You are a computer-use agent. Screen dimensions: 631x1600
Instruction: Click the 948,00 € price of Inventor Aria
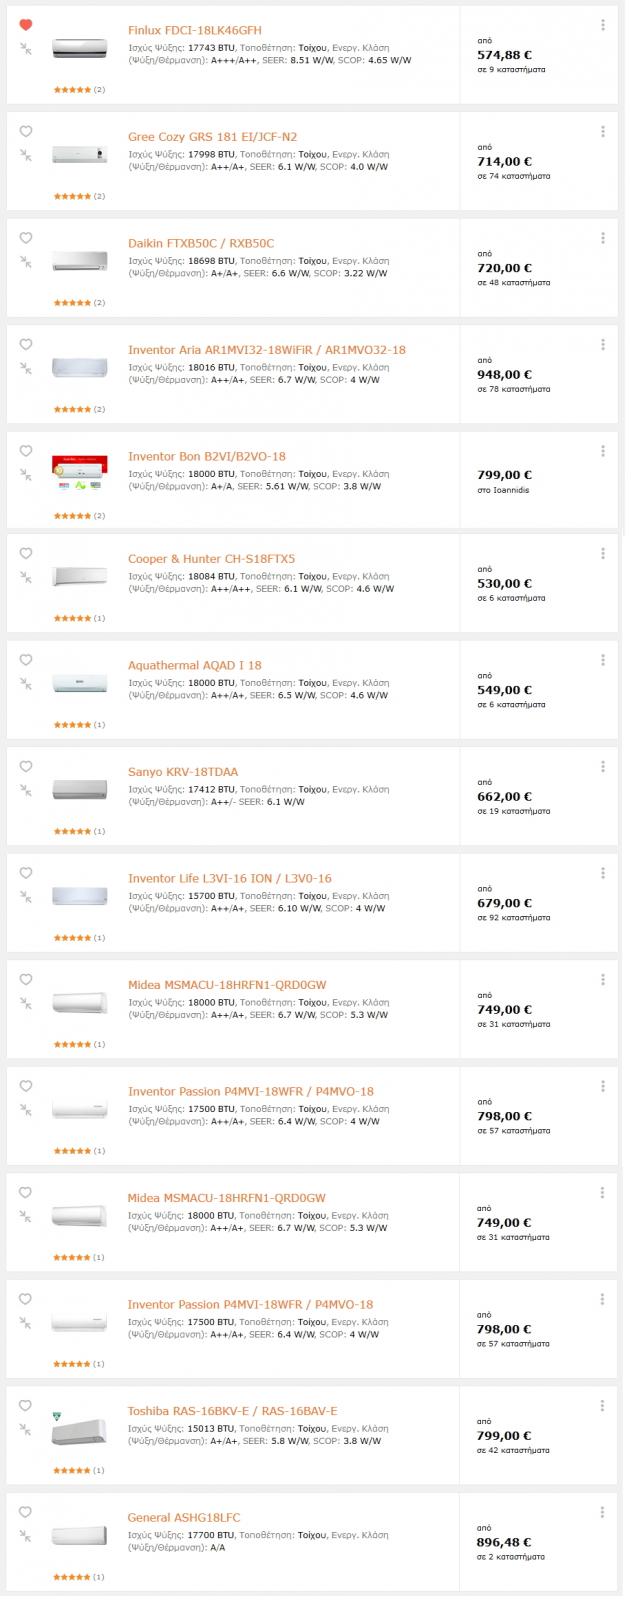point(505,375)
